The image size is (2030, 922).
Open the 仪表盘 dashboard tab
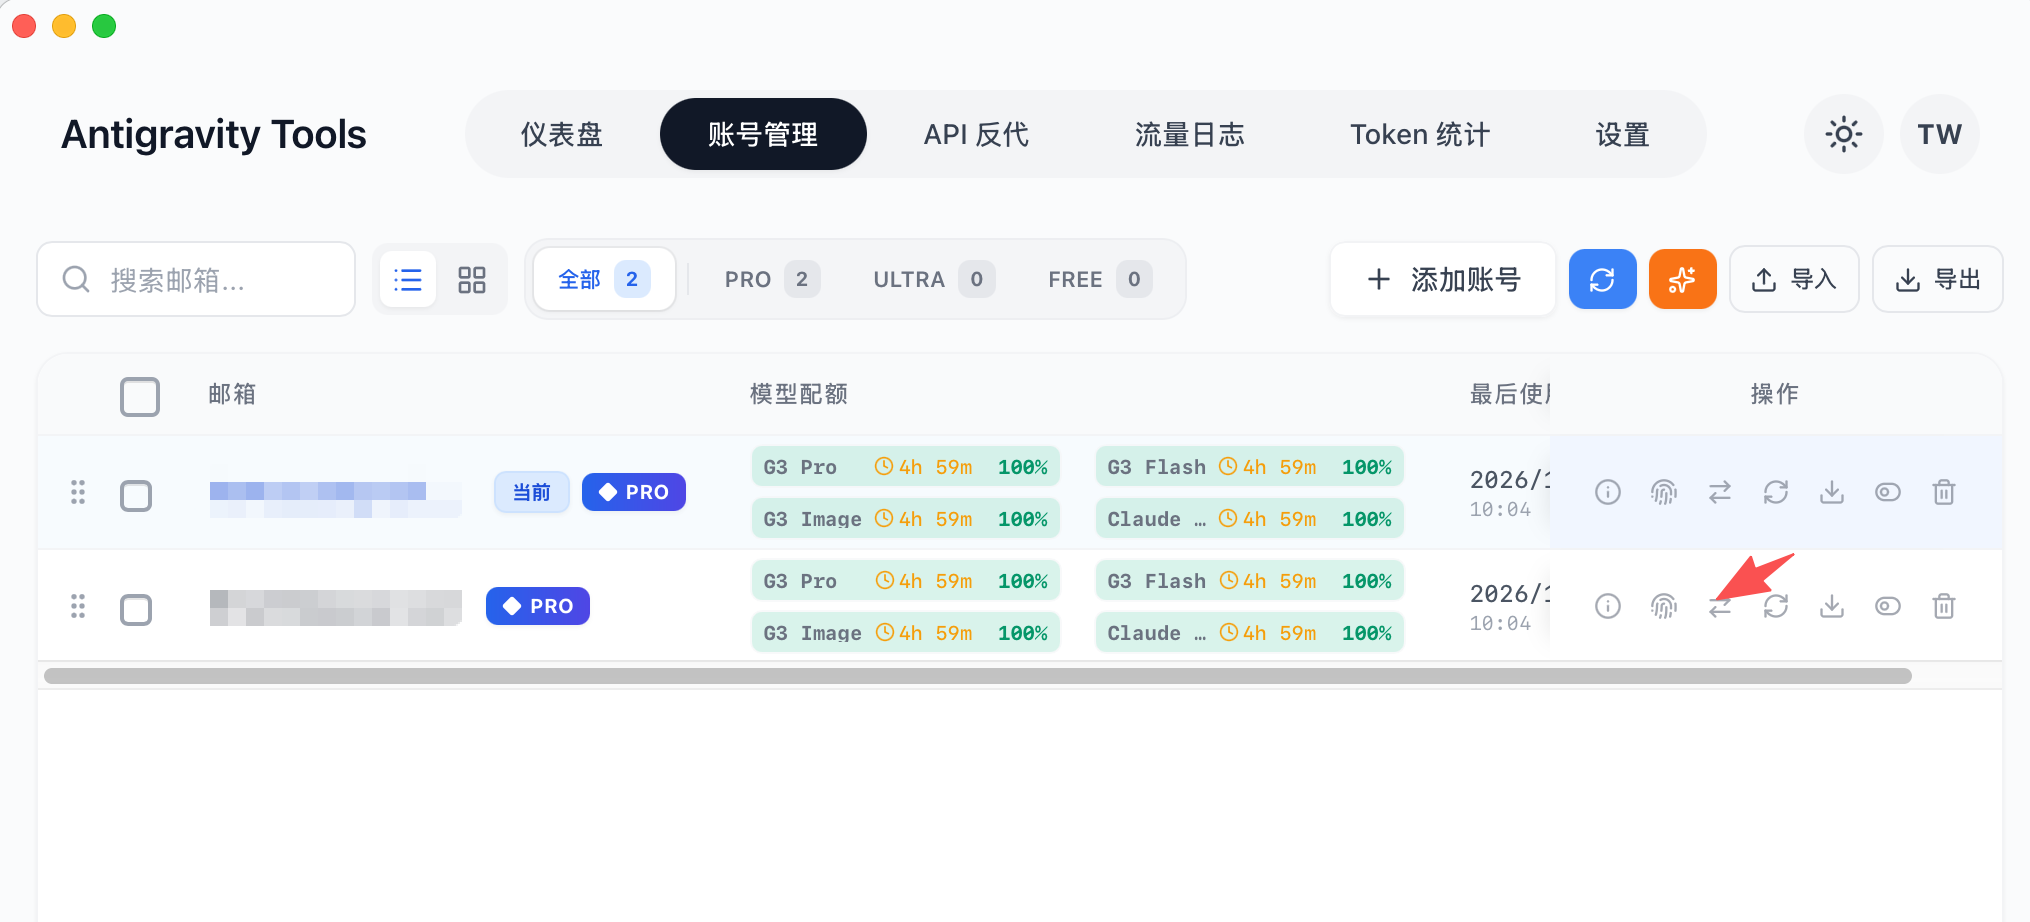[562, 134]
